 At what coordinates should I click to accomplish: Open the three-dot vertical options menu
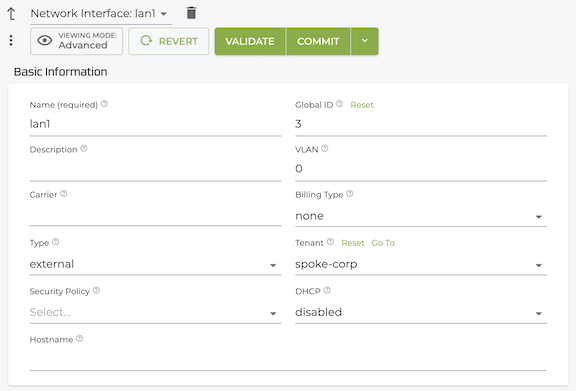(11, 40)
